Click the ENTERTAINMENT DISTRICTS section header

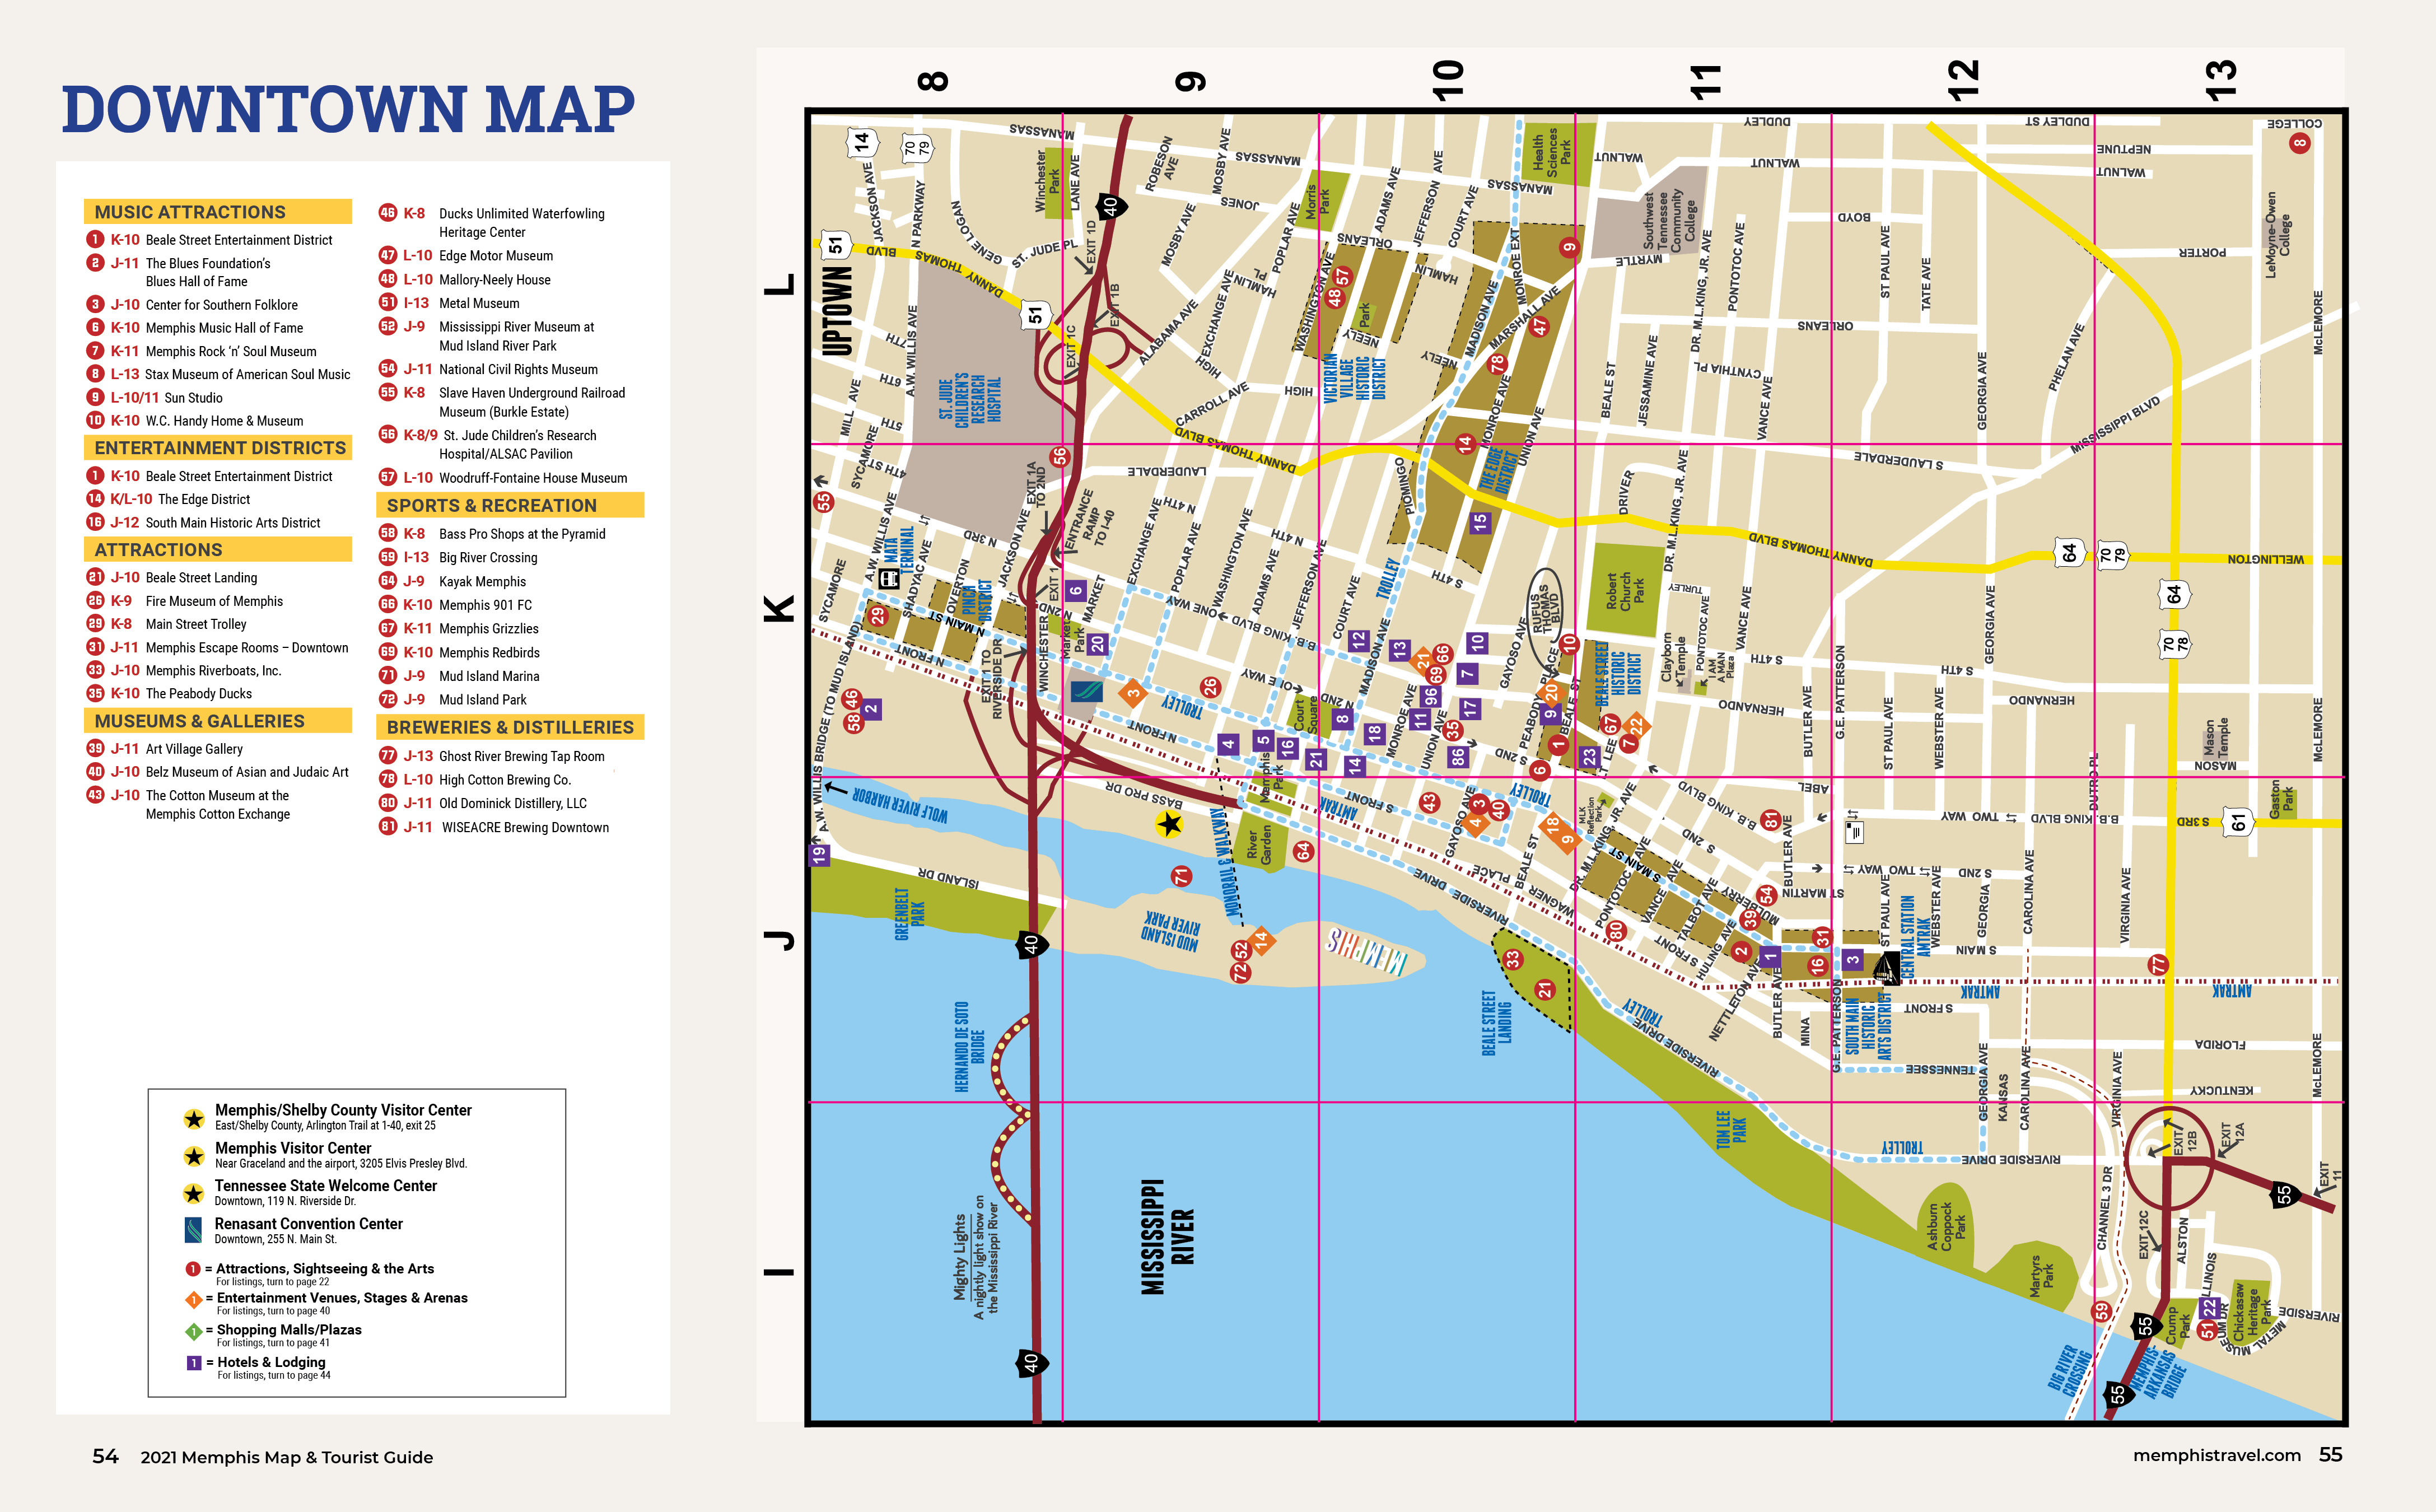coord(218,447)
